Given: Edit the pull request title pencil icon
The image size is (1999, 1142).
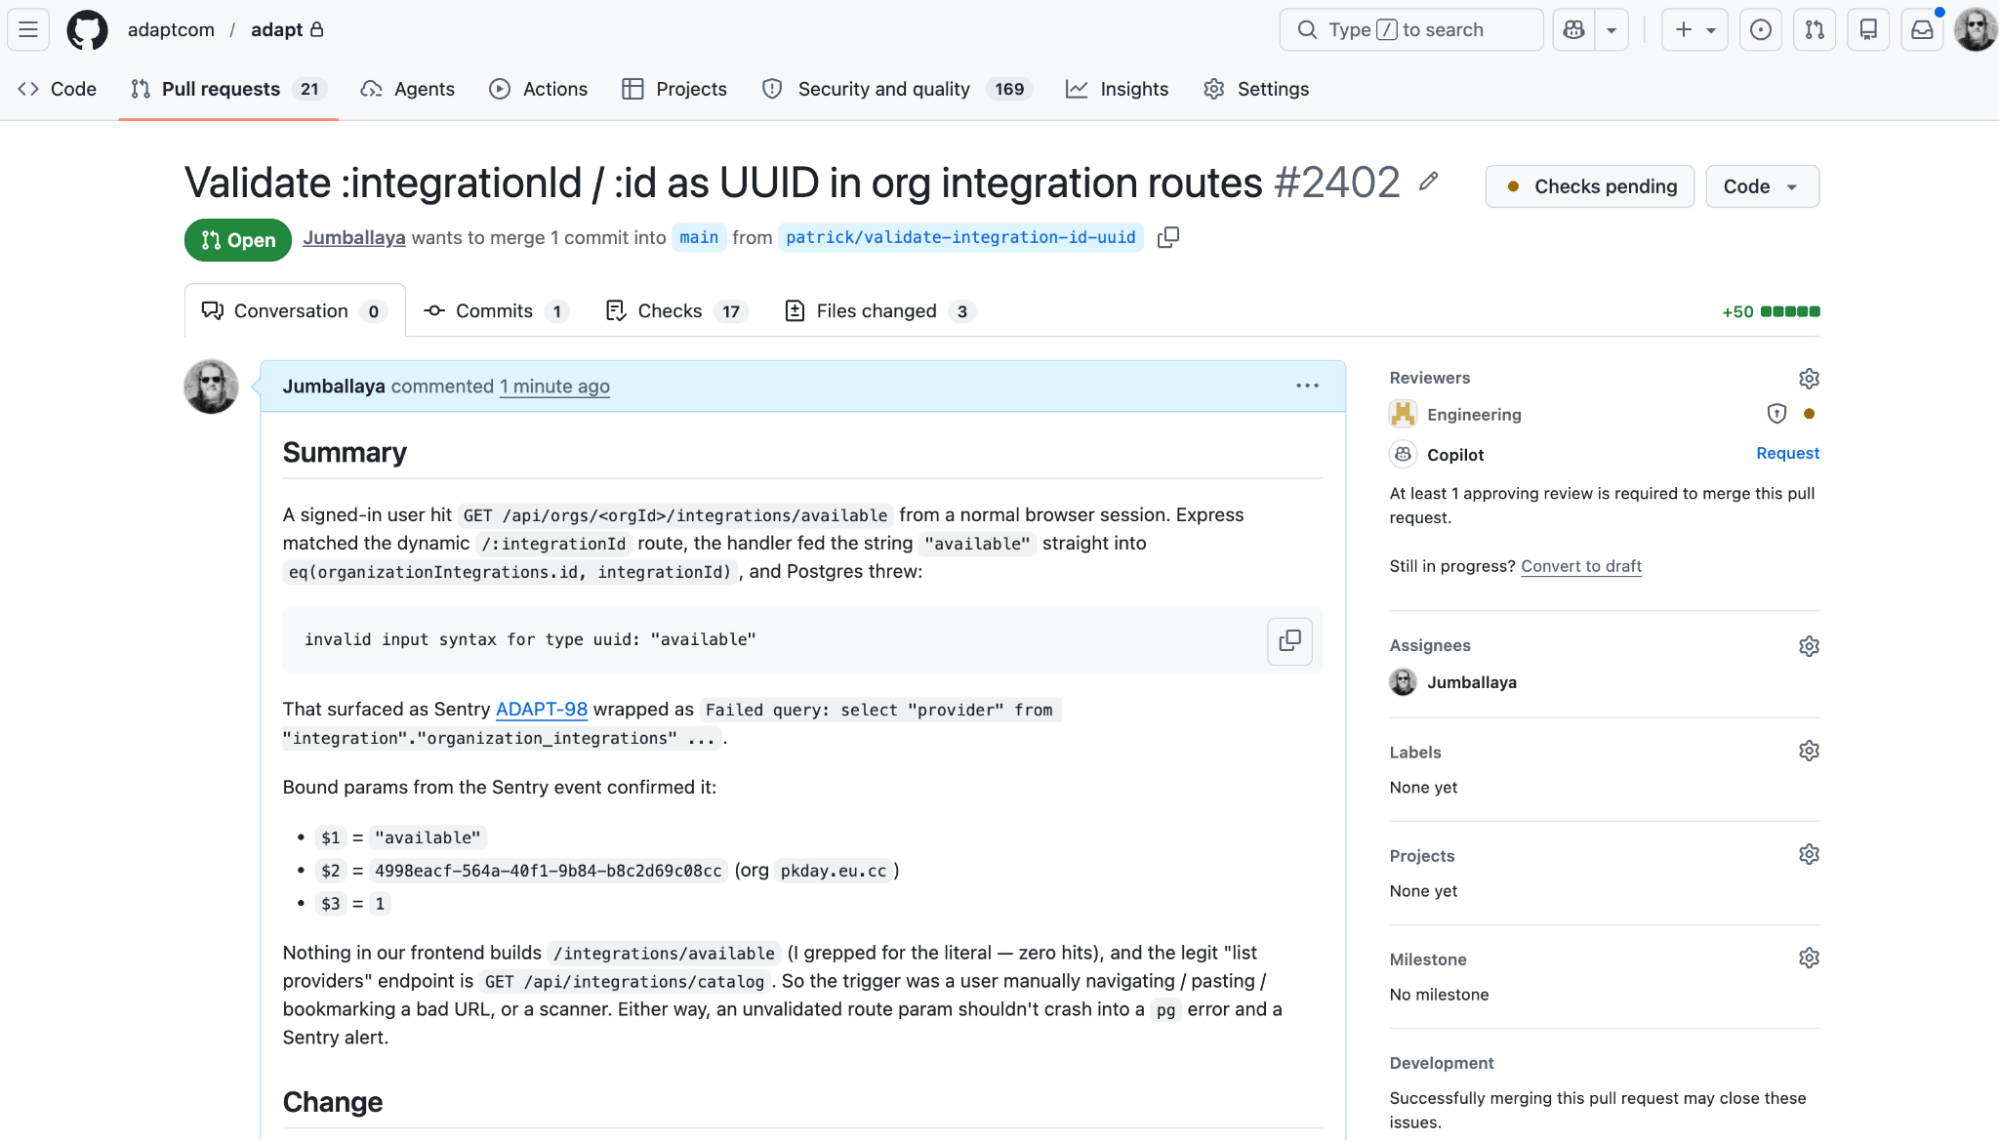Looking at the screenshot, I should pyautogui.click(x=1429, y=182).
